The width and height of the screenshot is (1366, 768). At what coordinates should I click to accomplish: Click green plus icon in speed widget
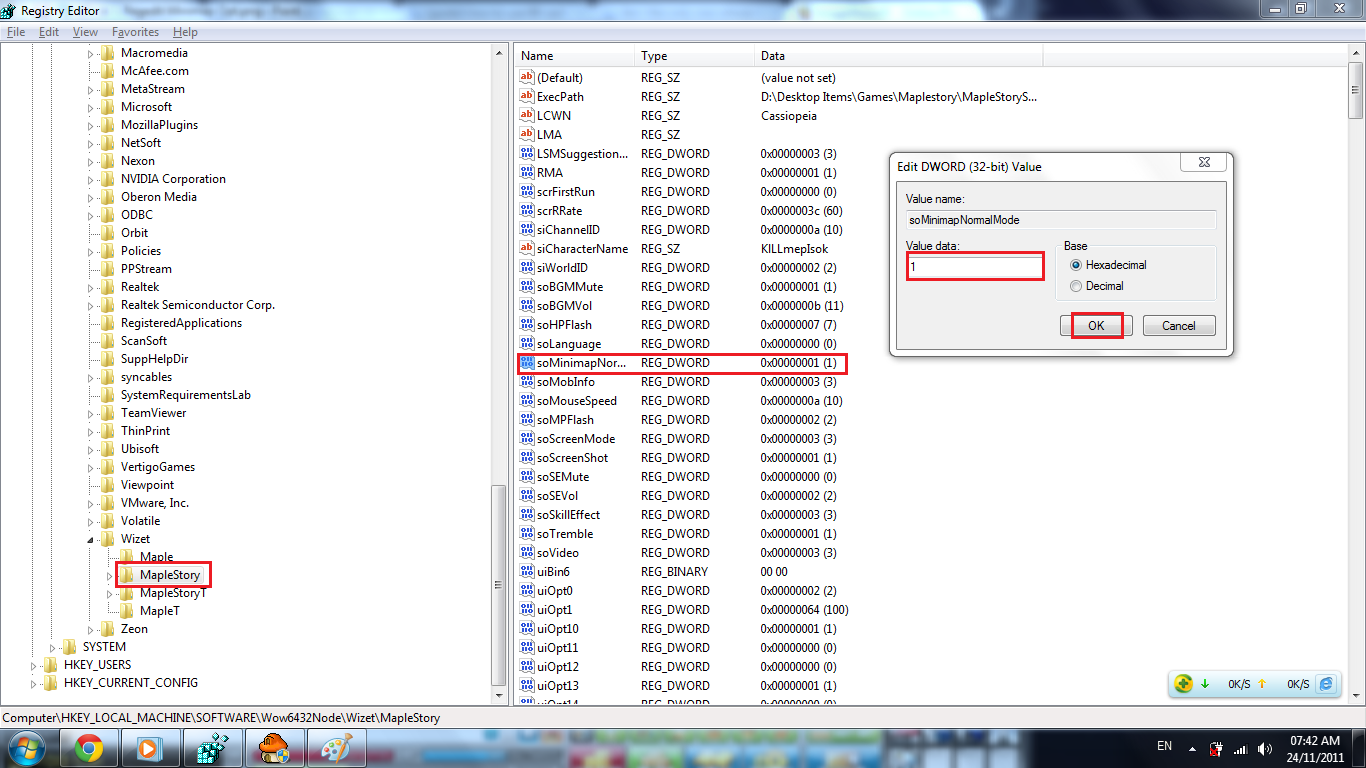pyautogui.click(x=1183, y=684)
